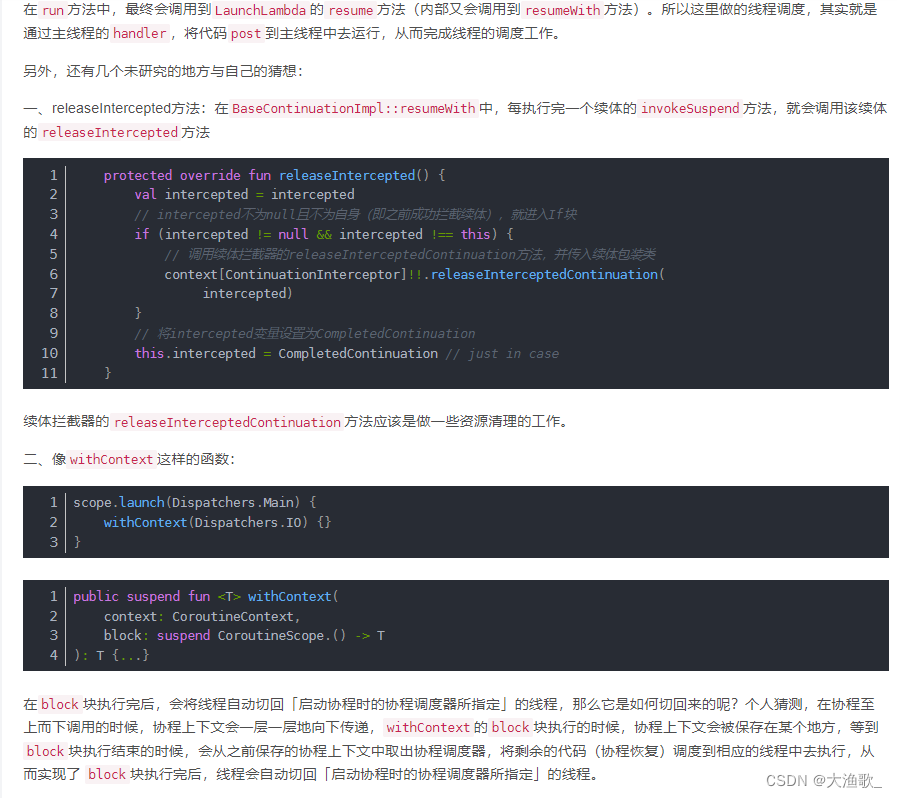The image size is (897, 798).
Task: Click line number 5 in first code block
Action: tap(53, 254)
